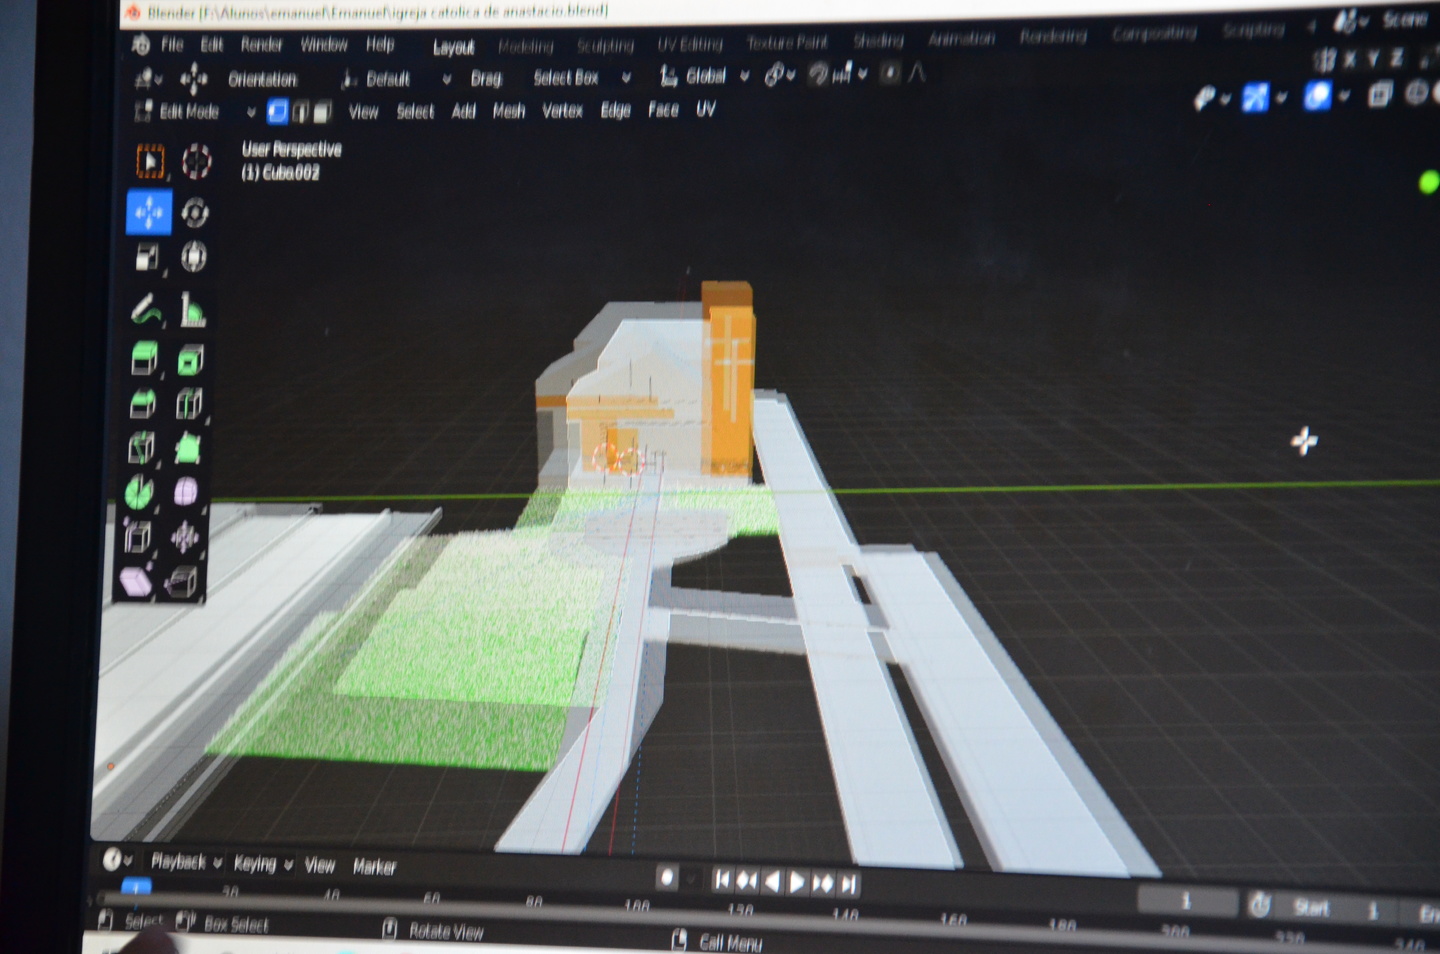The image size is (1440, 954).
Task: Switch to face select mode
Action: pyautogui.click(x=322, y=112)
